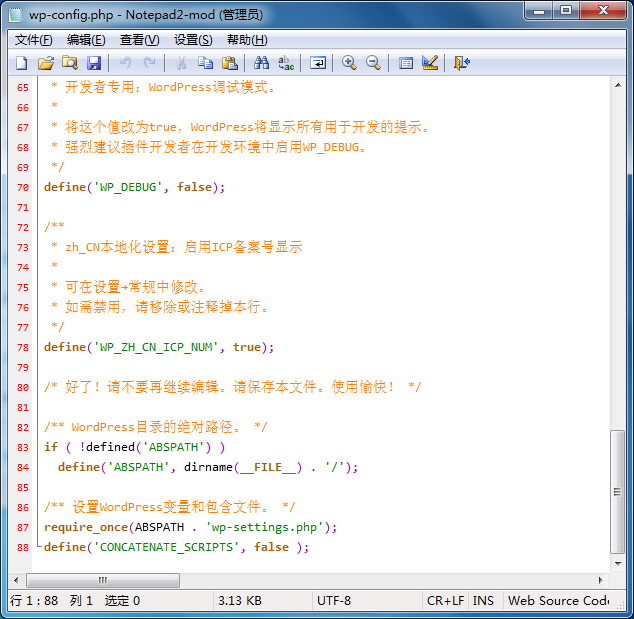
Task: Redo the edit via the toolbar
Action: pos(150,63)
